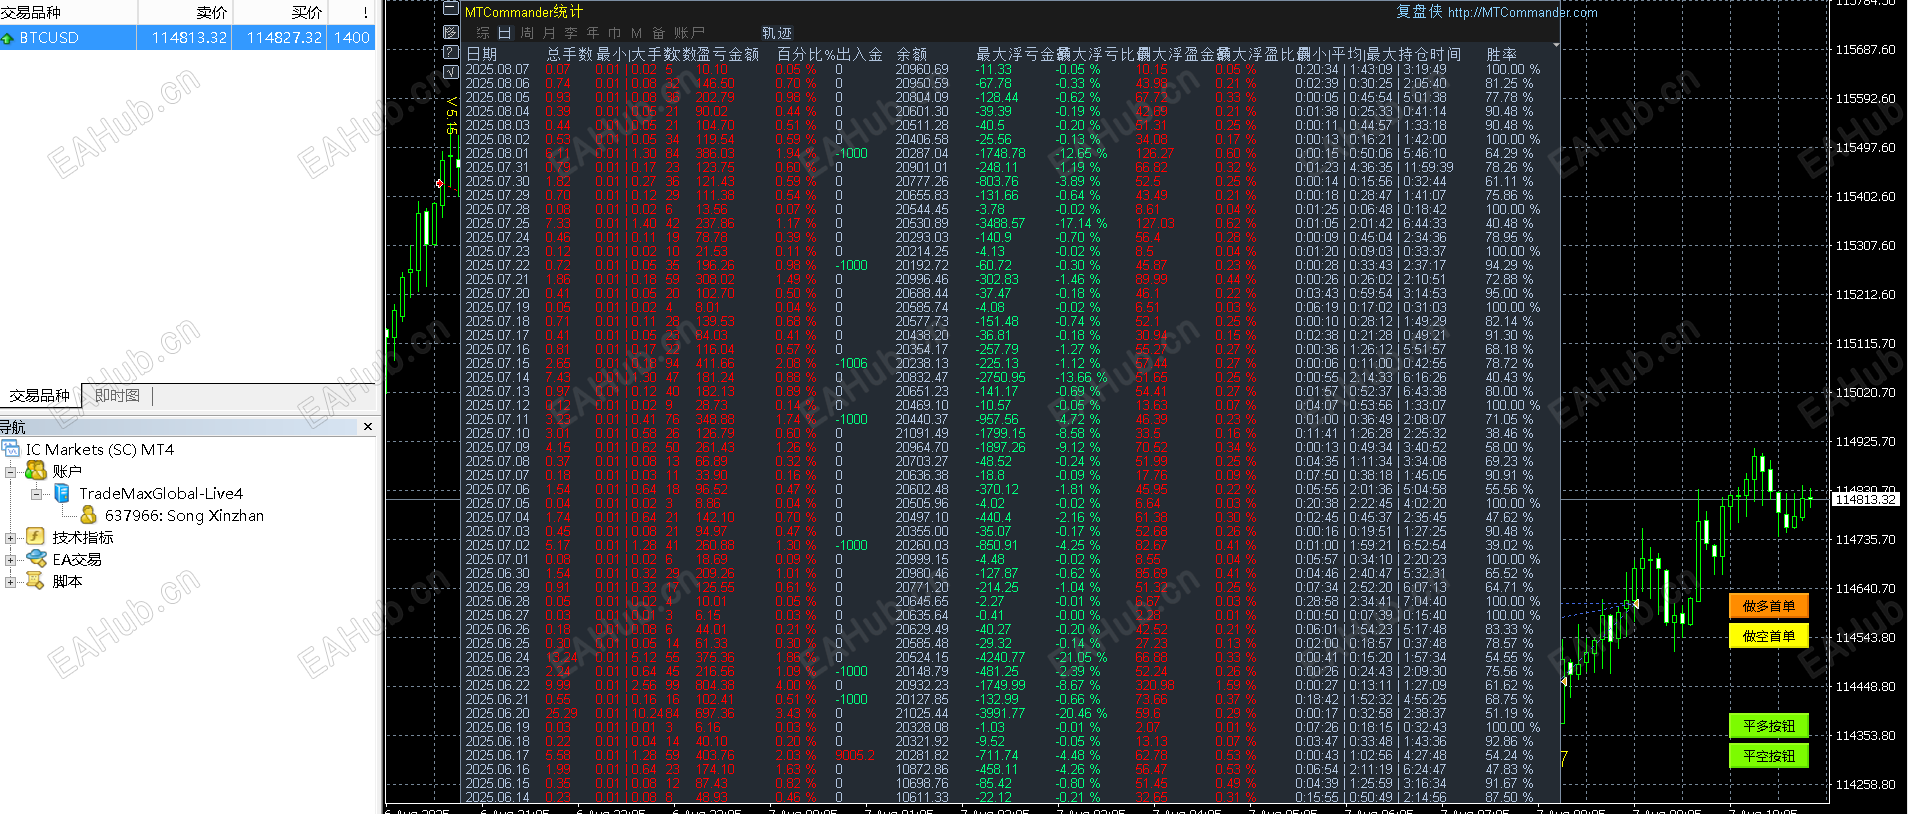The width and height of the screenshot is (1908, 814).
Task: Expand the EA交易 tree node
Action: [11, 560]
